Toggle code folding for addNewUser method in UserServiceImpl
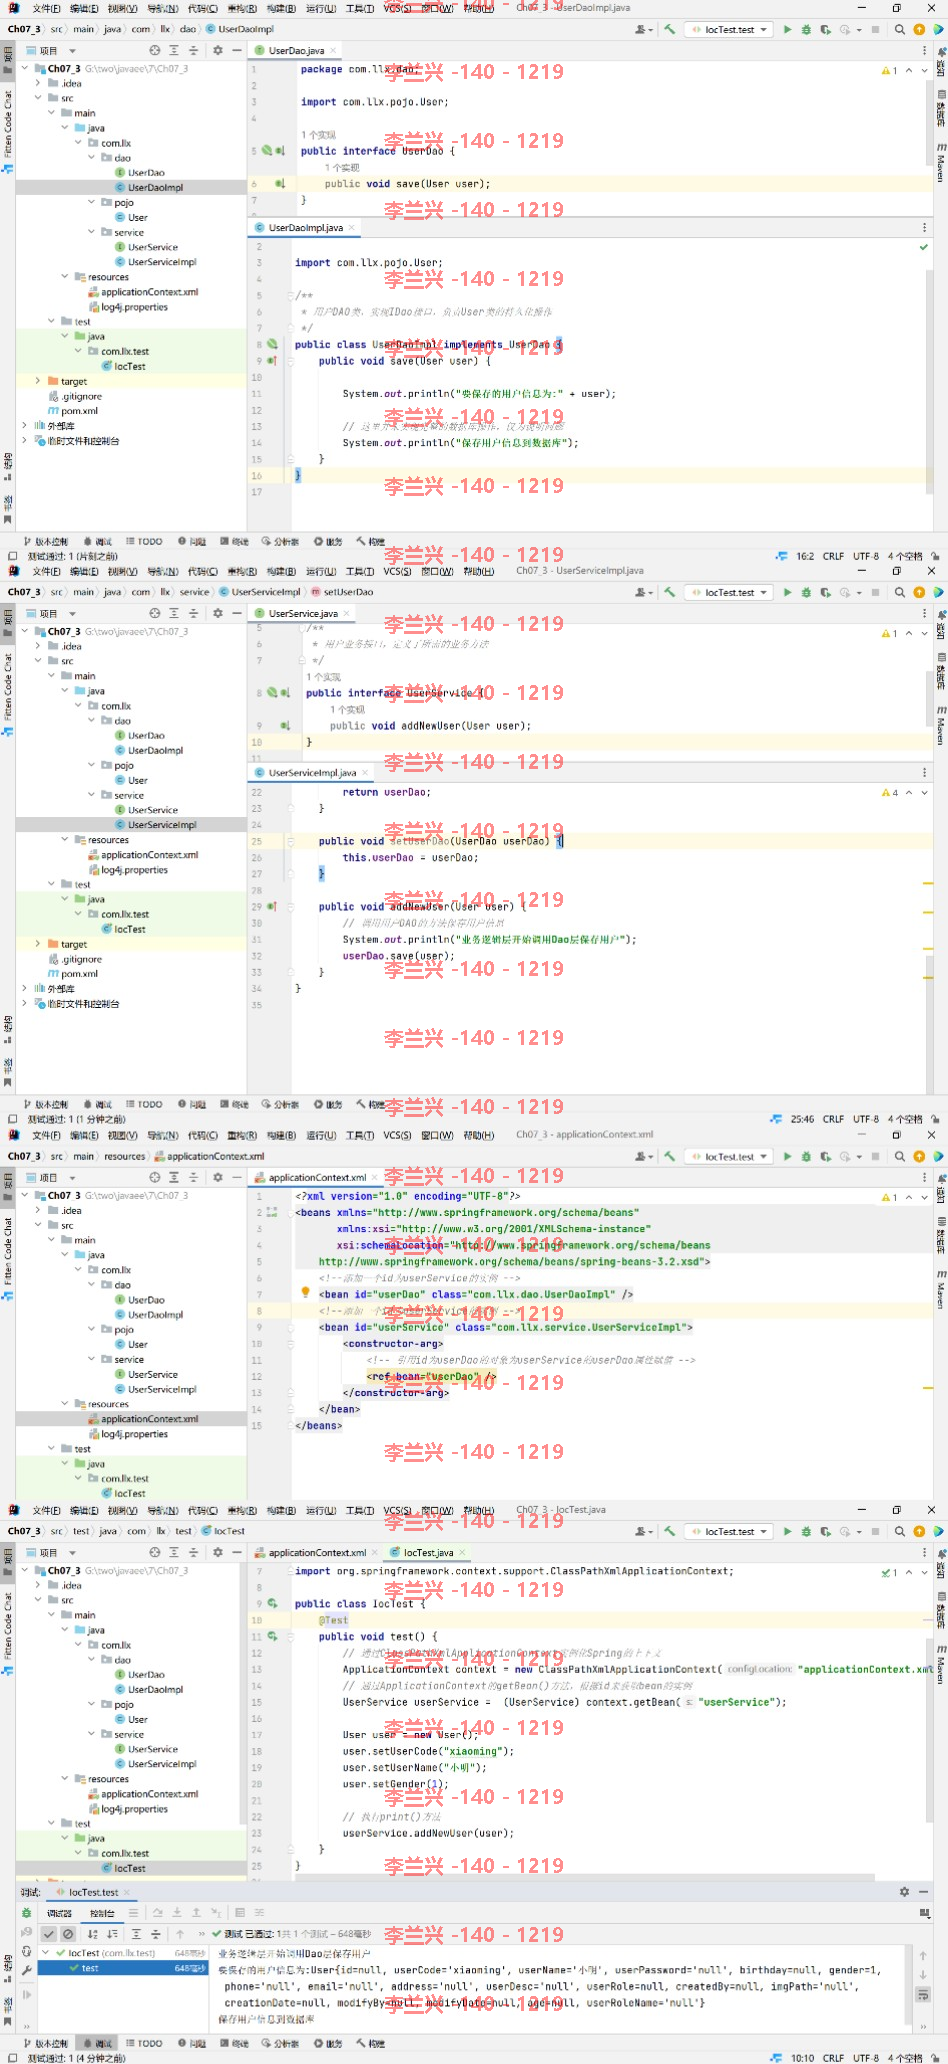This screenshot has height=2064, width=948. [291, 907]
